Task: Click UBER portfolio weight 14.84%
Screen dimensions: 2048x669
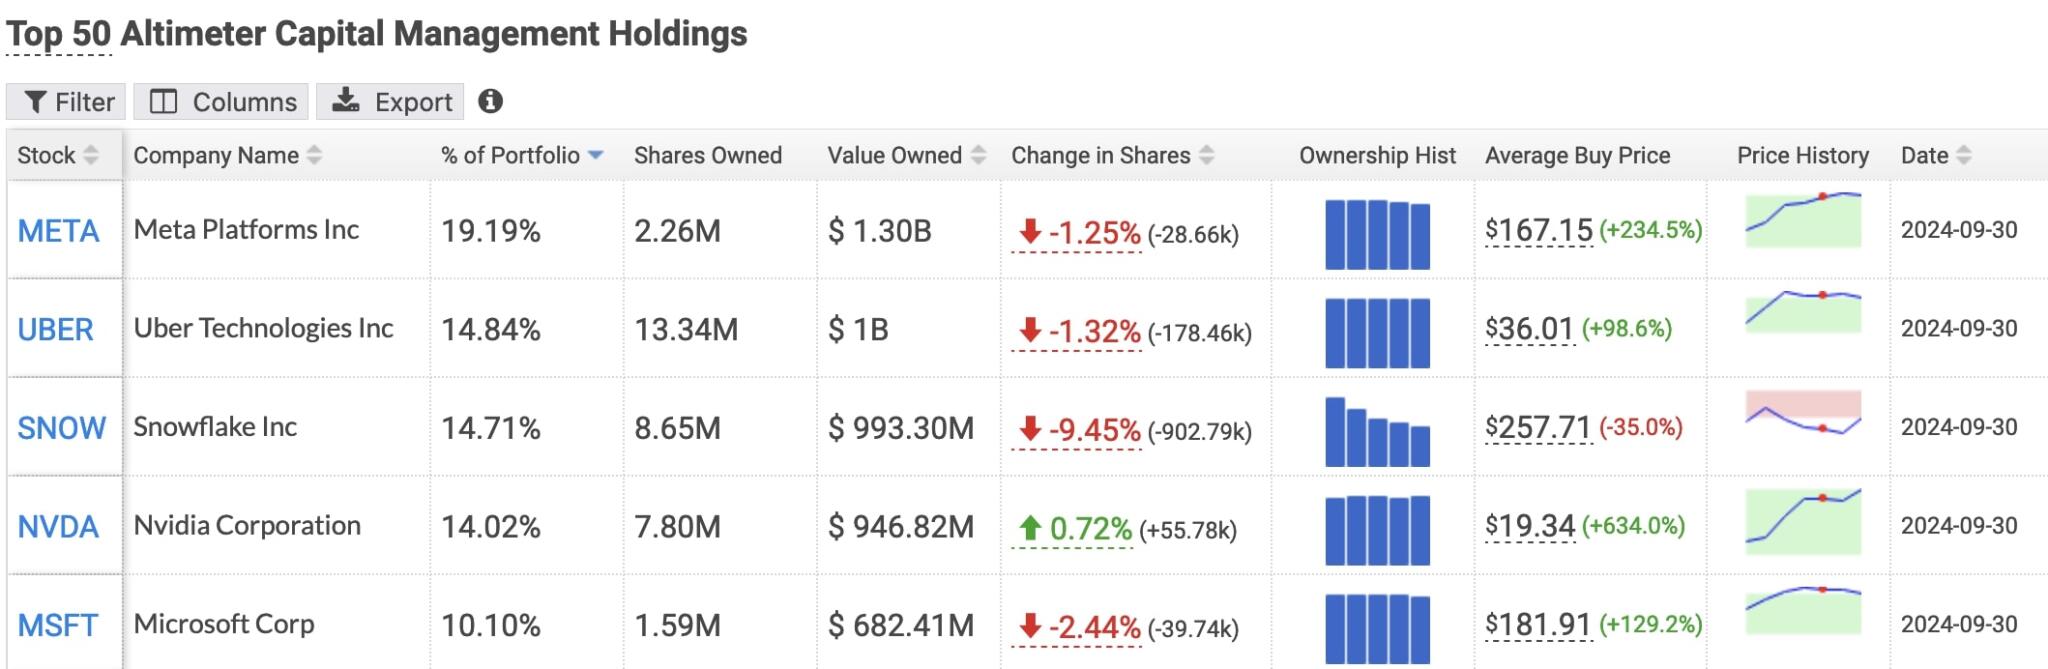Action: click(491, 329)
